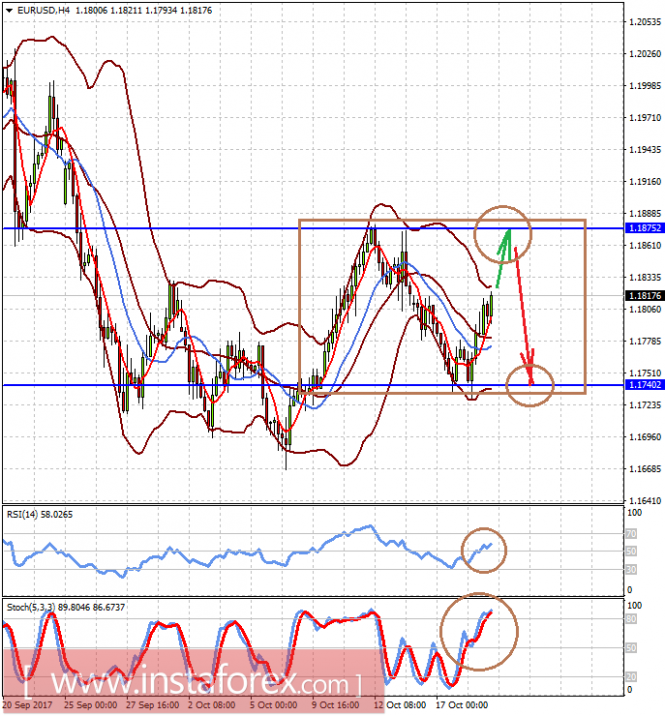The height and width of the screenshot is (716, 665).
Task: Select the brown rectangle's top edge
Action: tap(442, 221)
